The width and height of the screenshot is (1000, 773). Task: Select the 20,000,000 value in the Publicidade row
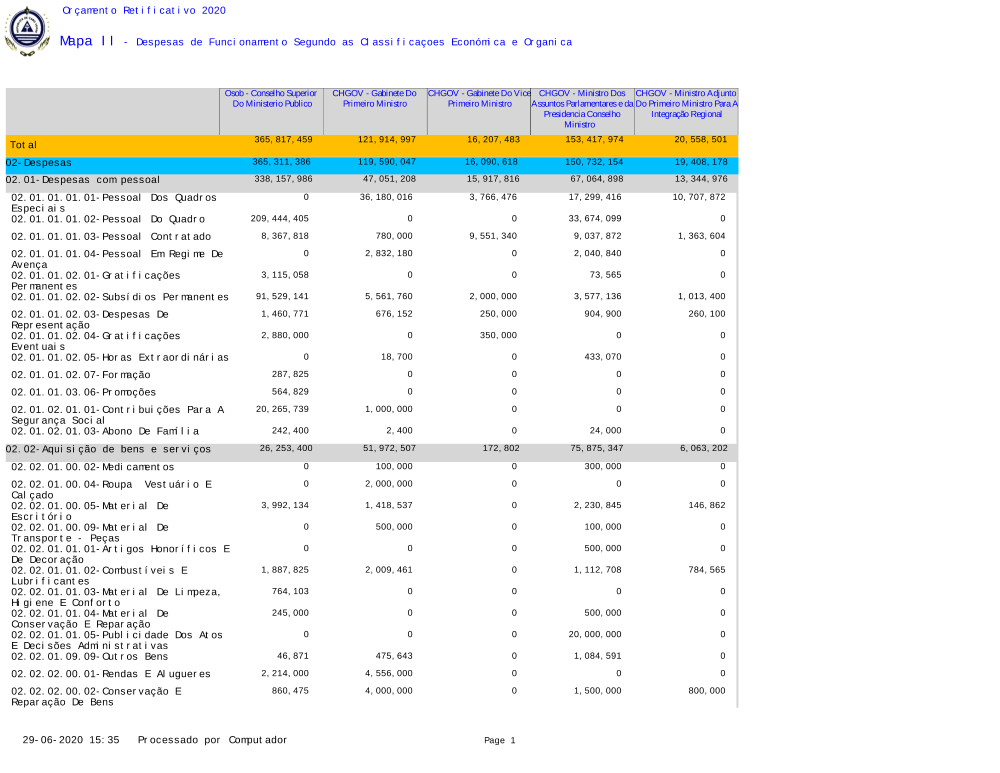click(595, 634)
